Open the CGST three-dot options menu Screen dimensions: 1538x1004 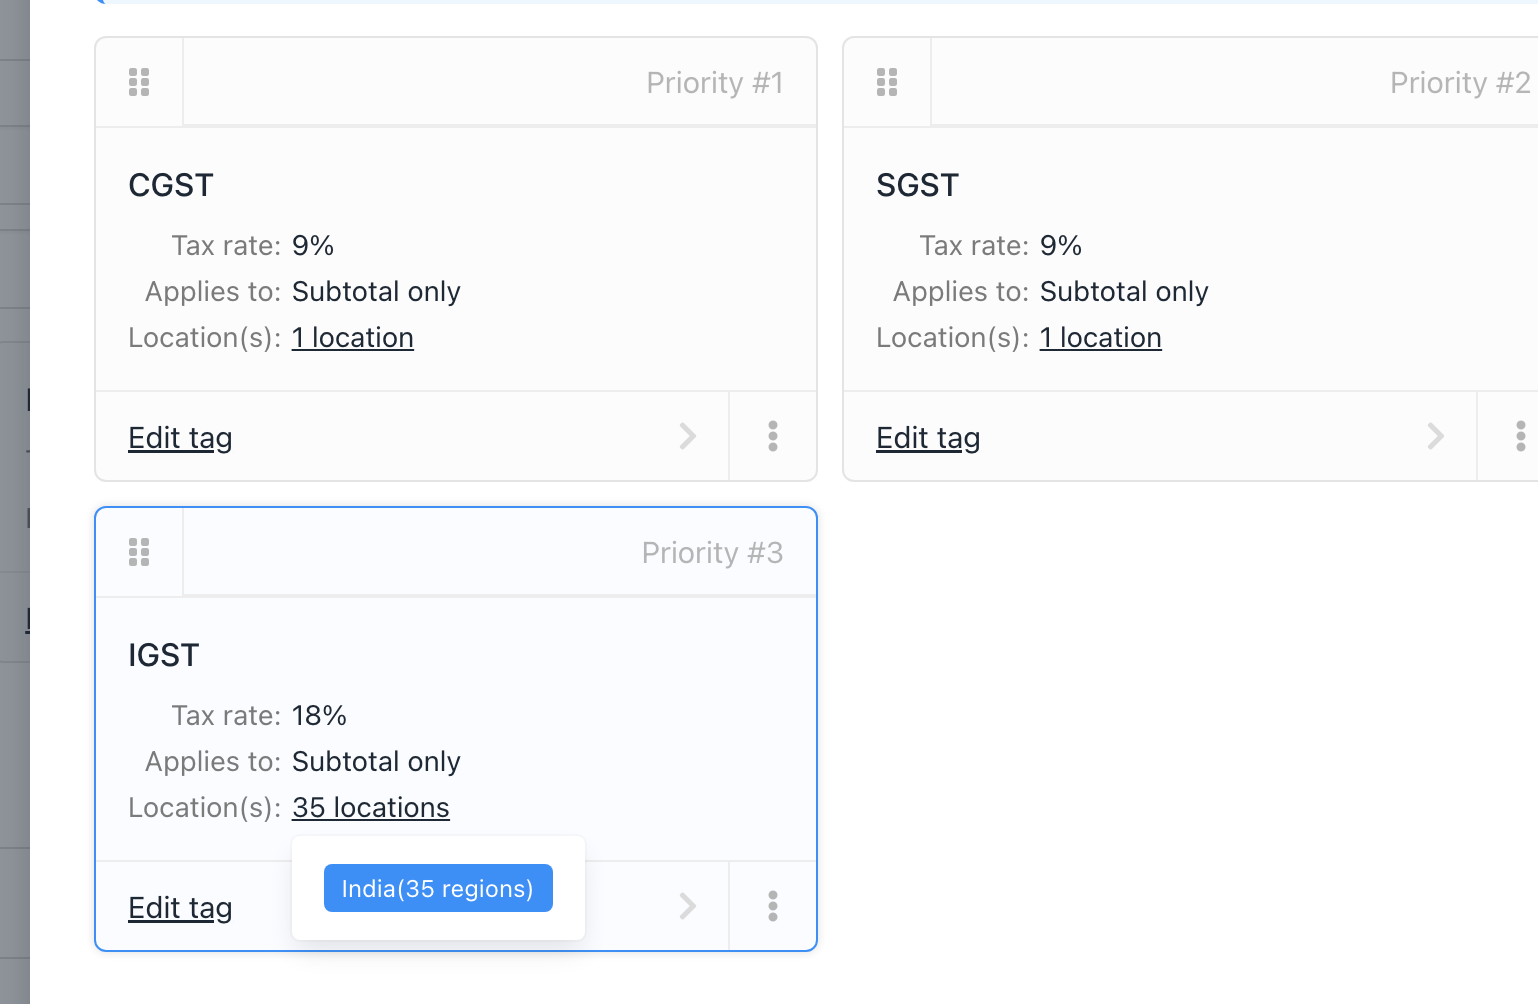[x=773, y=436]
